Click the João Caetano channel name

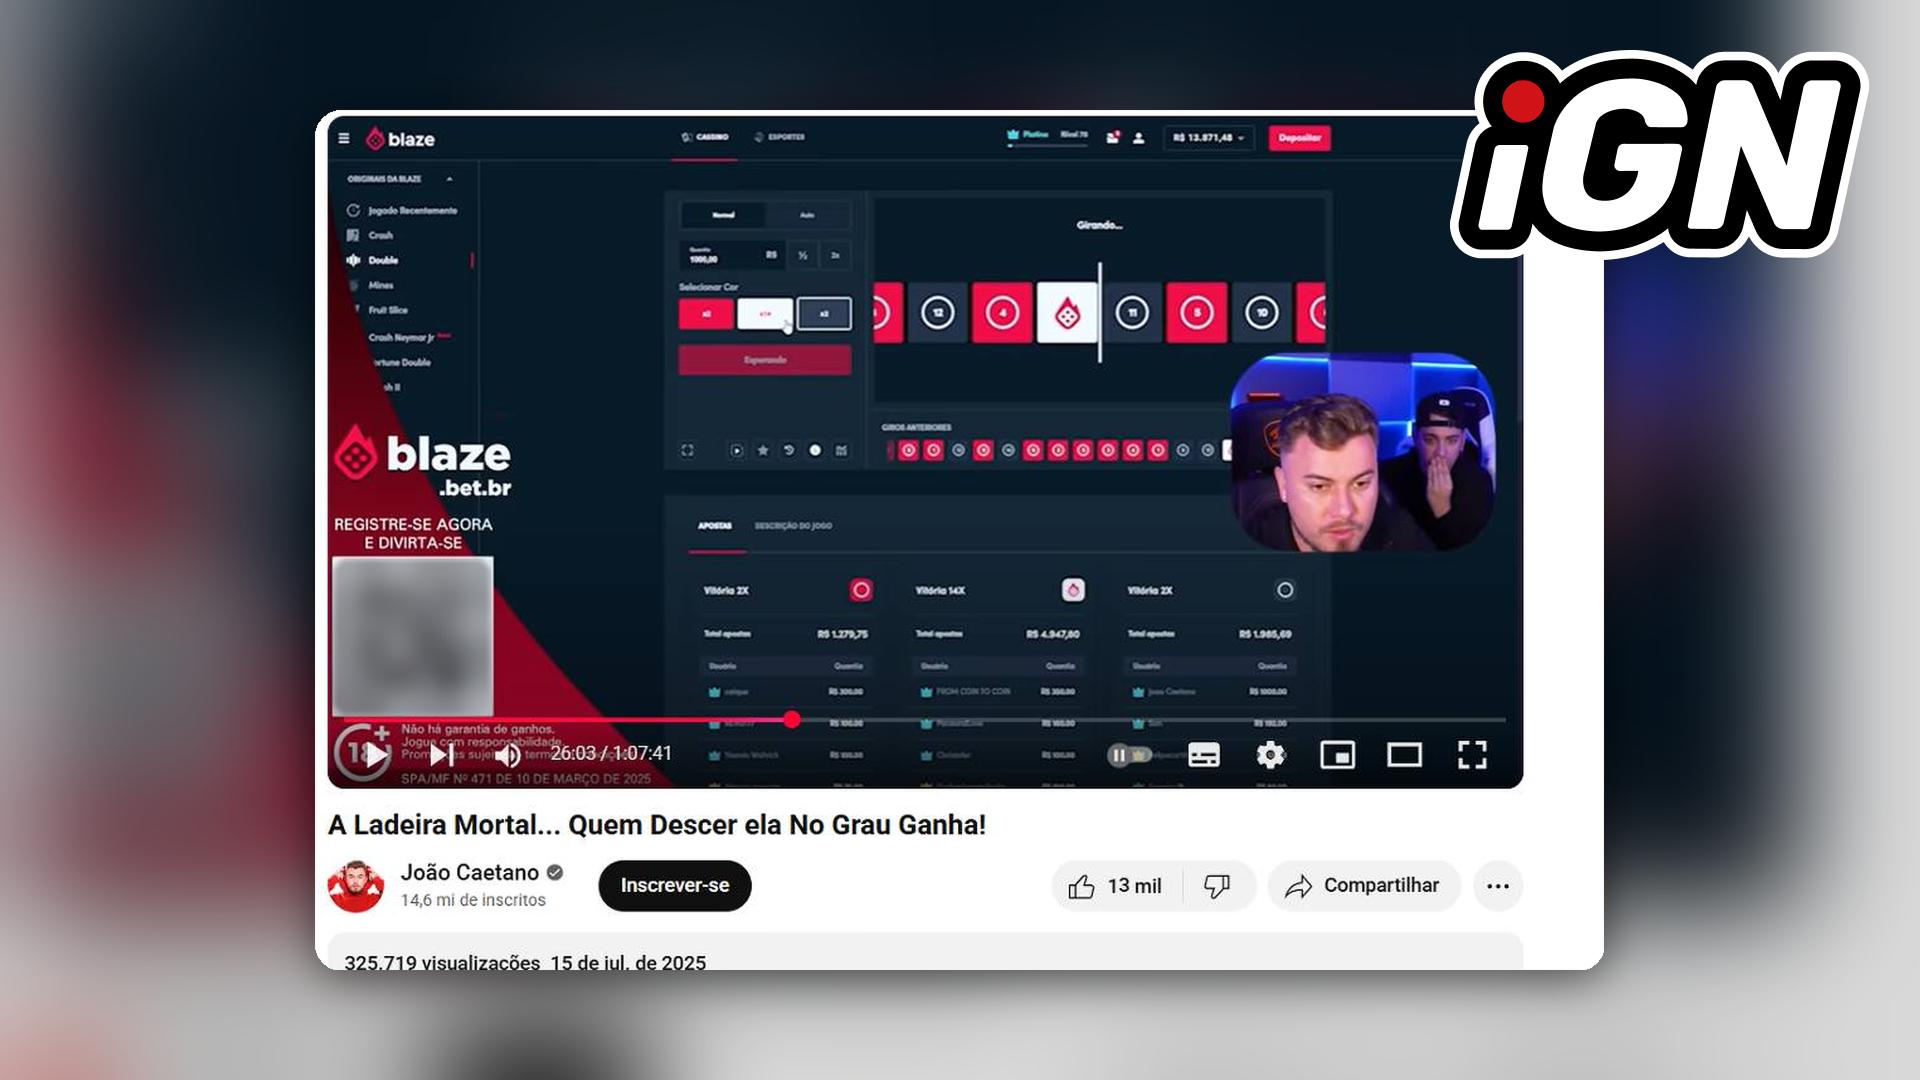470,873
